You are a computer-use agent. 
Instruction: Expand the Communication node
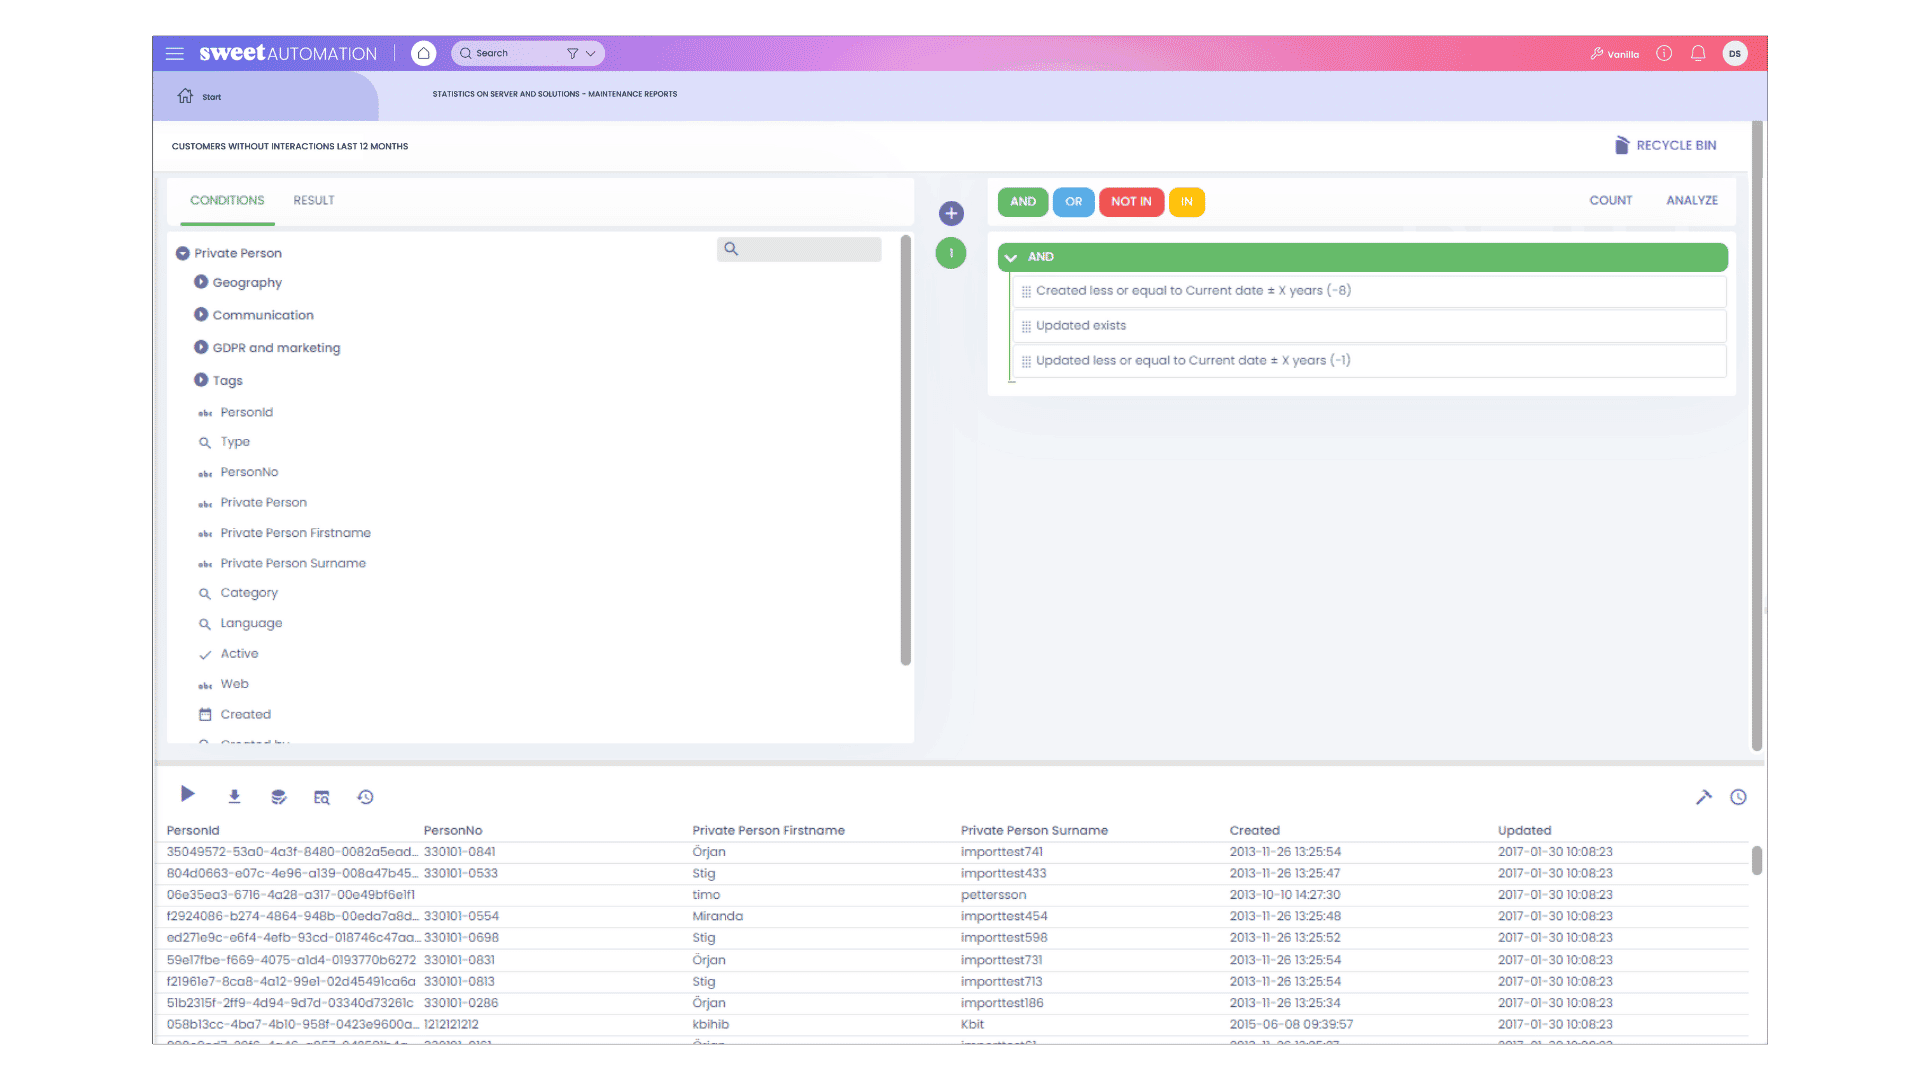[x=201, y=315]
